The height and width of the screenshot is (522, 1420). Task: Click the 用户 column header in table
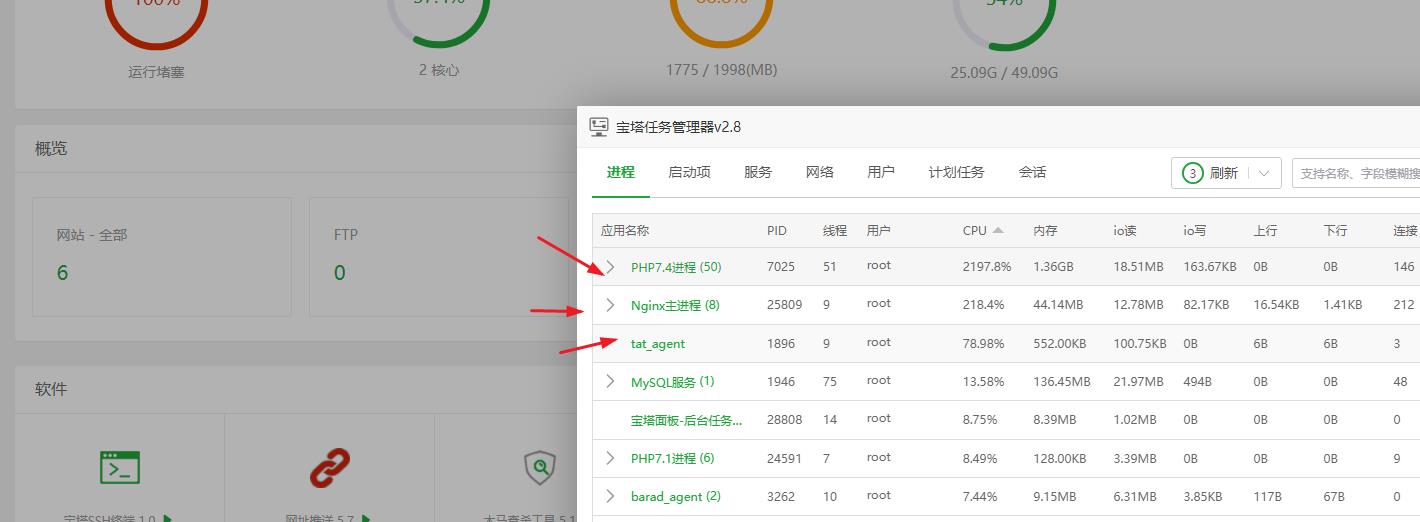(879, 230)
